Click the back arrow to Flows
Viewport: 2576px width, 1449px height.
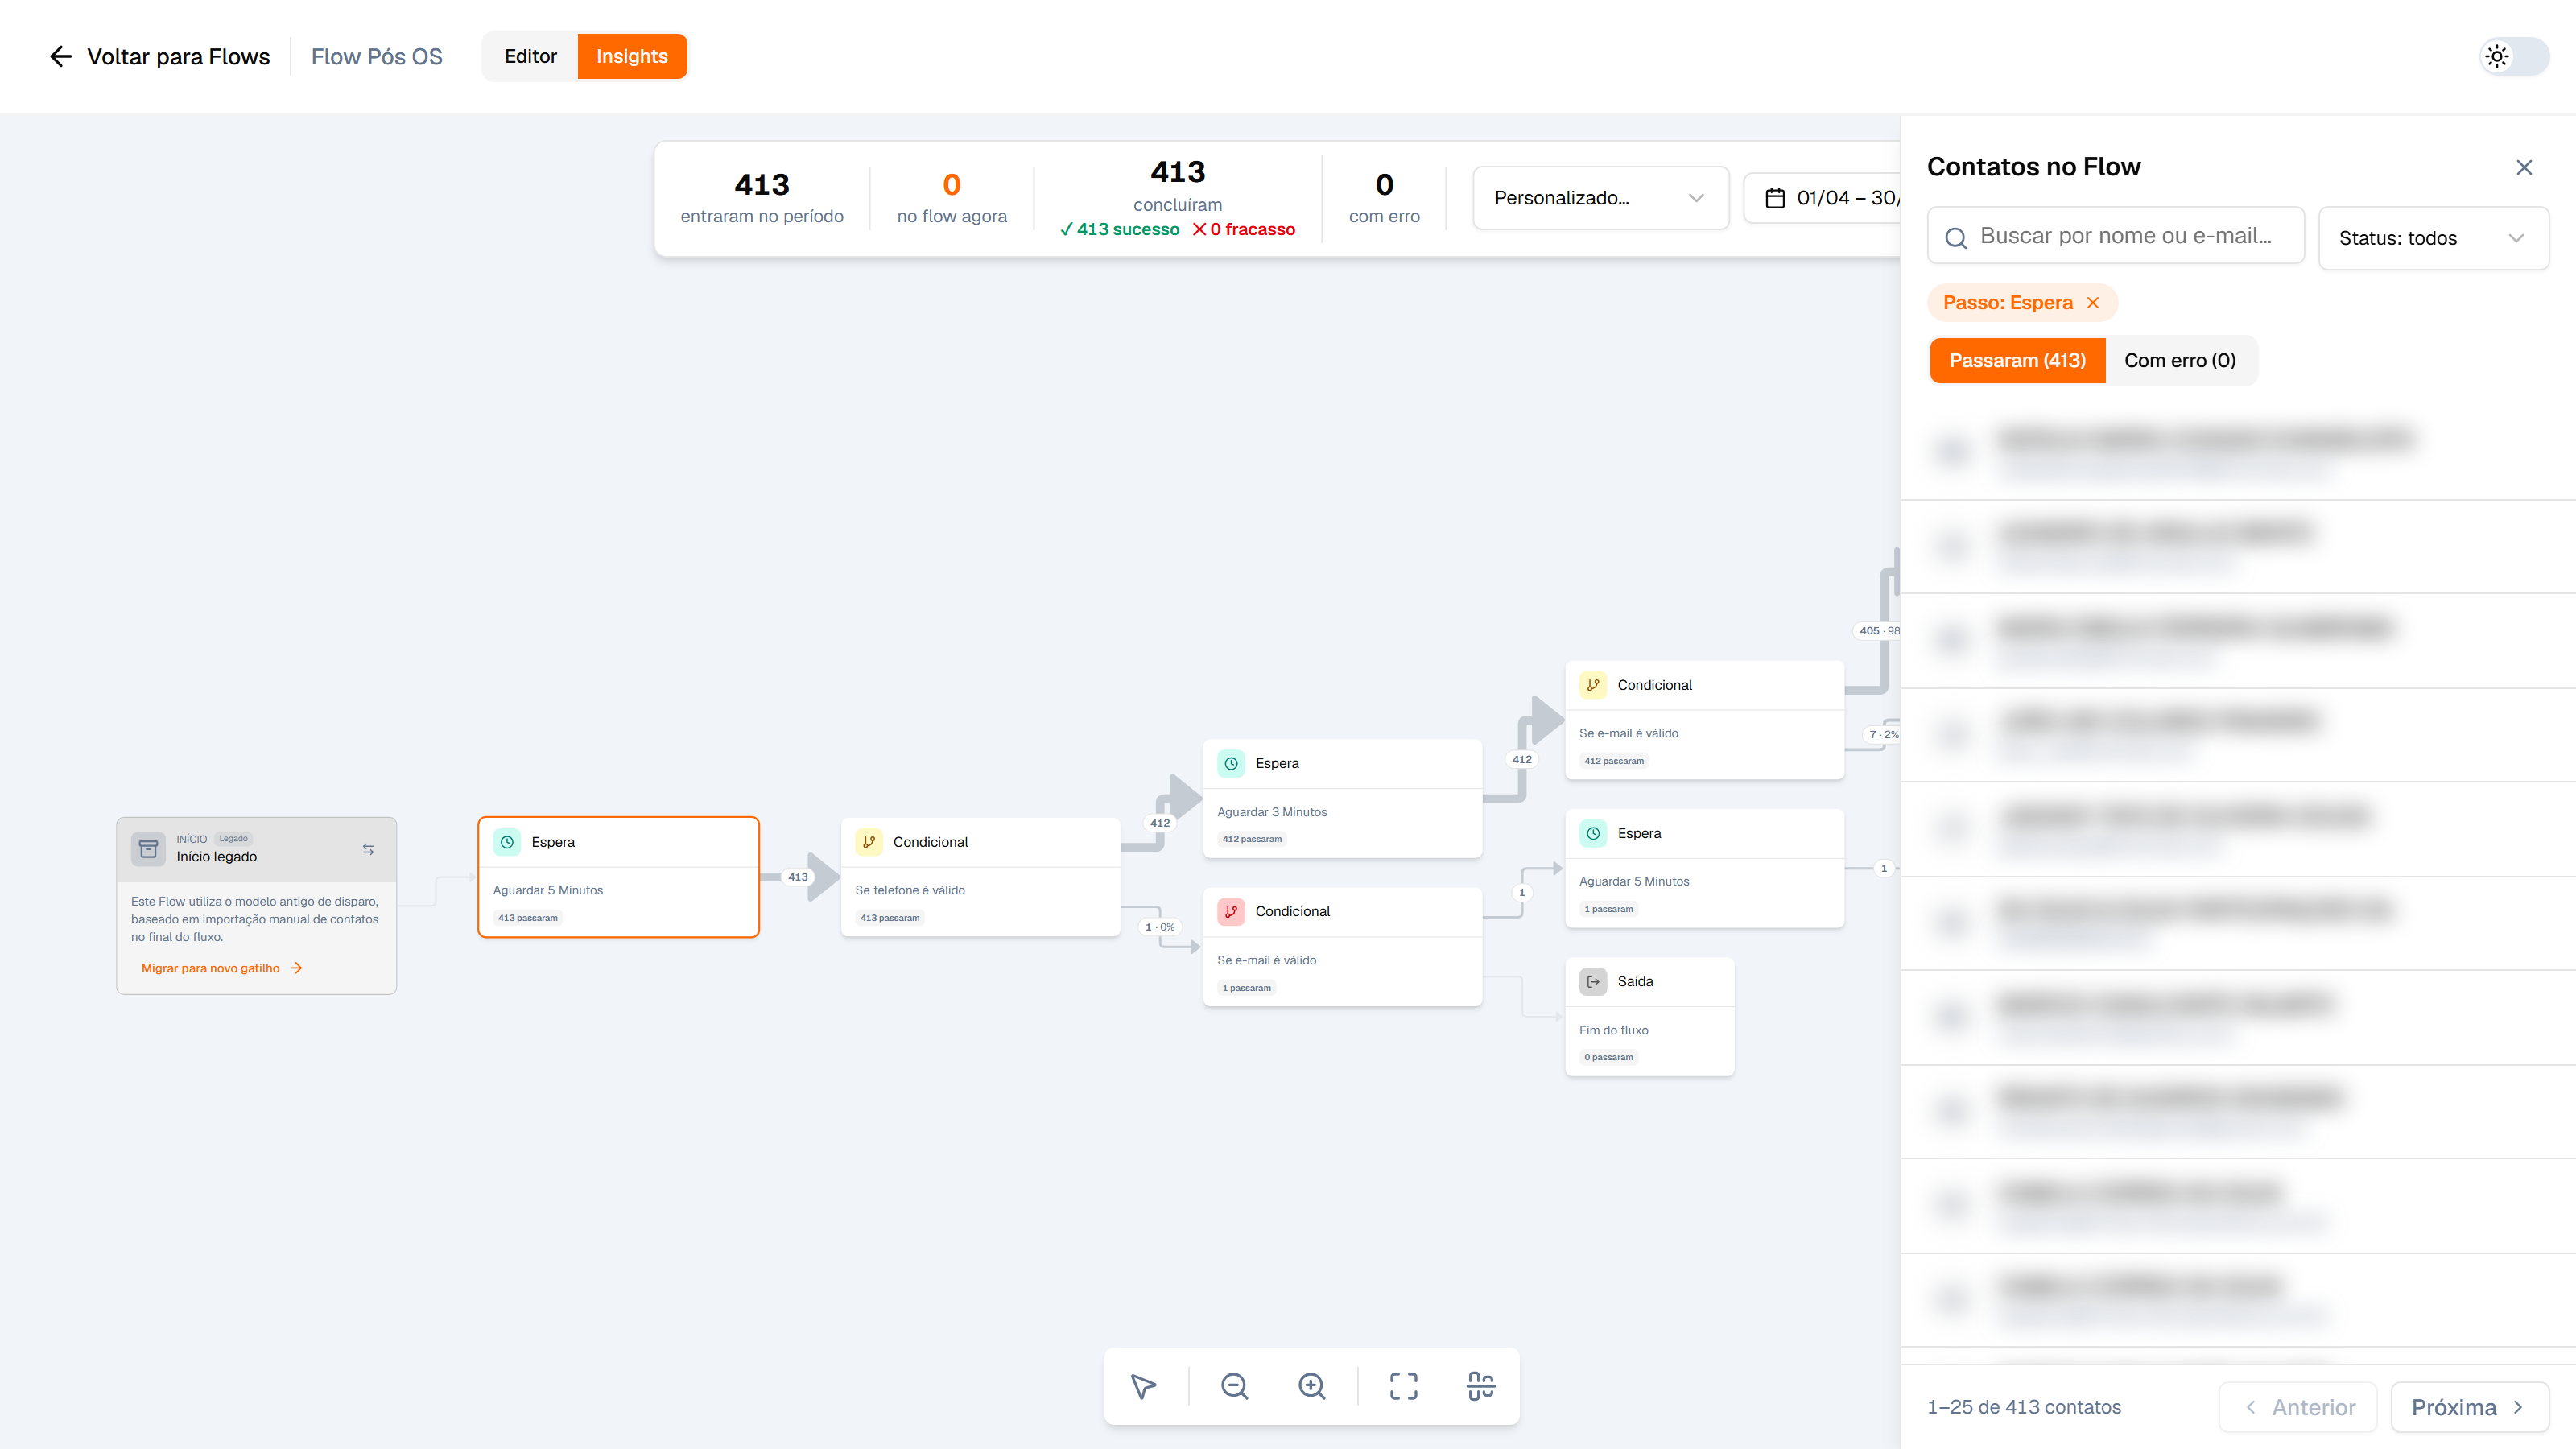click(61, 56)
